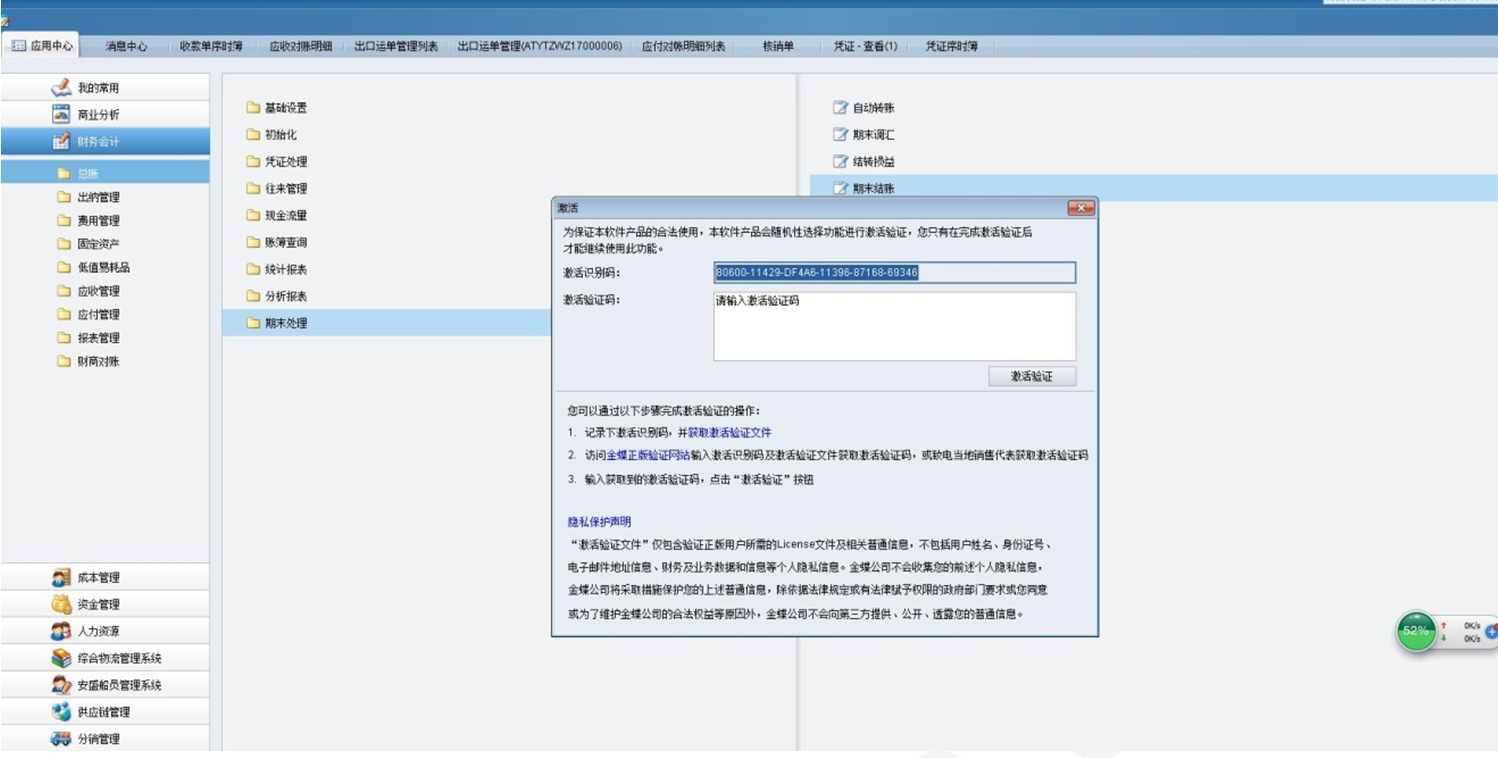This screenshot has width=1498, height=758.
Task: Click the 激活验证码 text area
Action: click(895, 326)
